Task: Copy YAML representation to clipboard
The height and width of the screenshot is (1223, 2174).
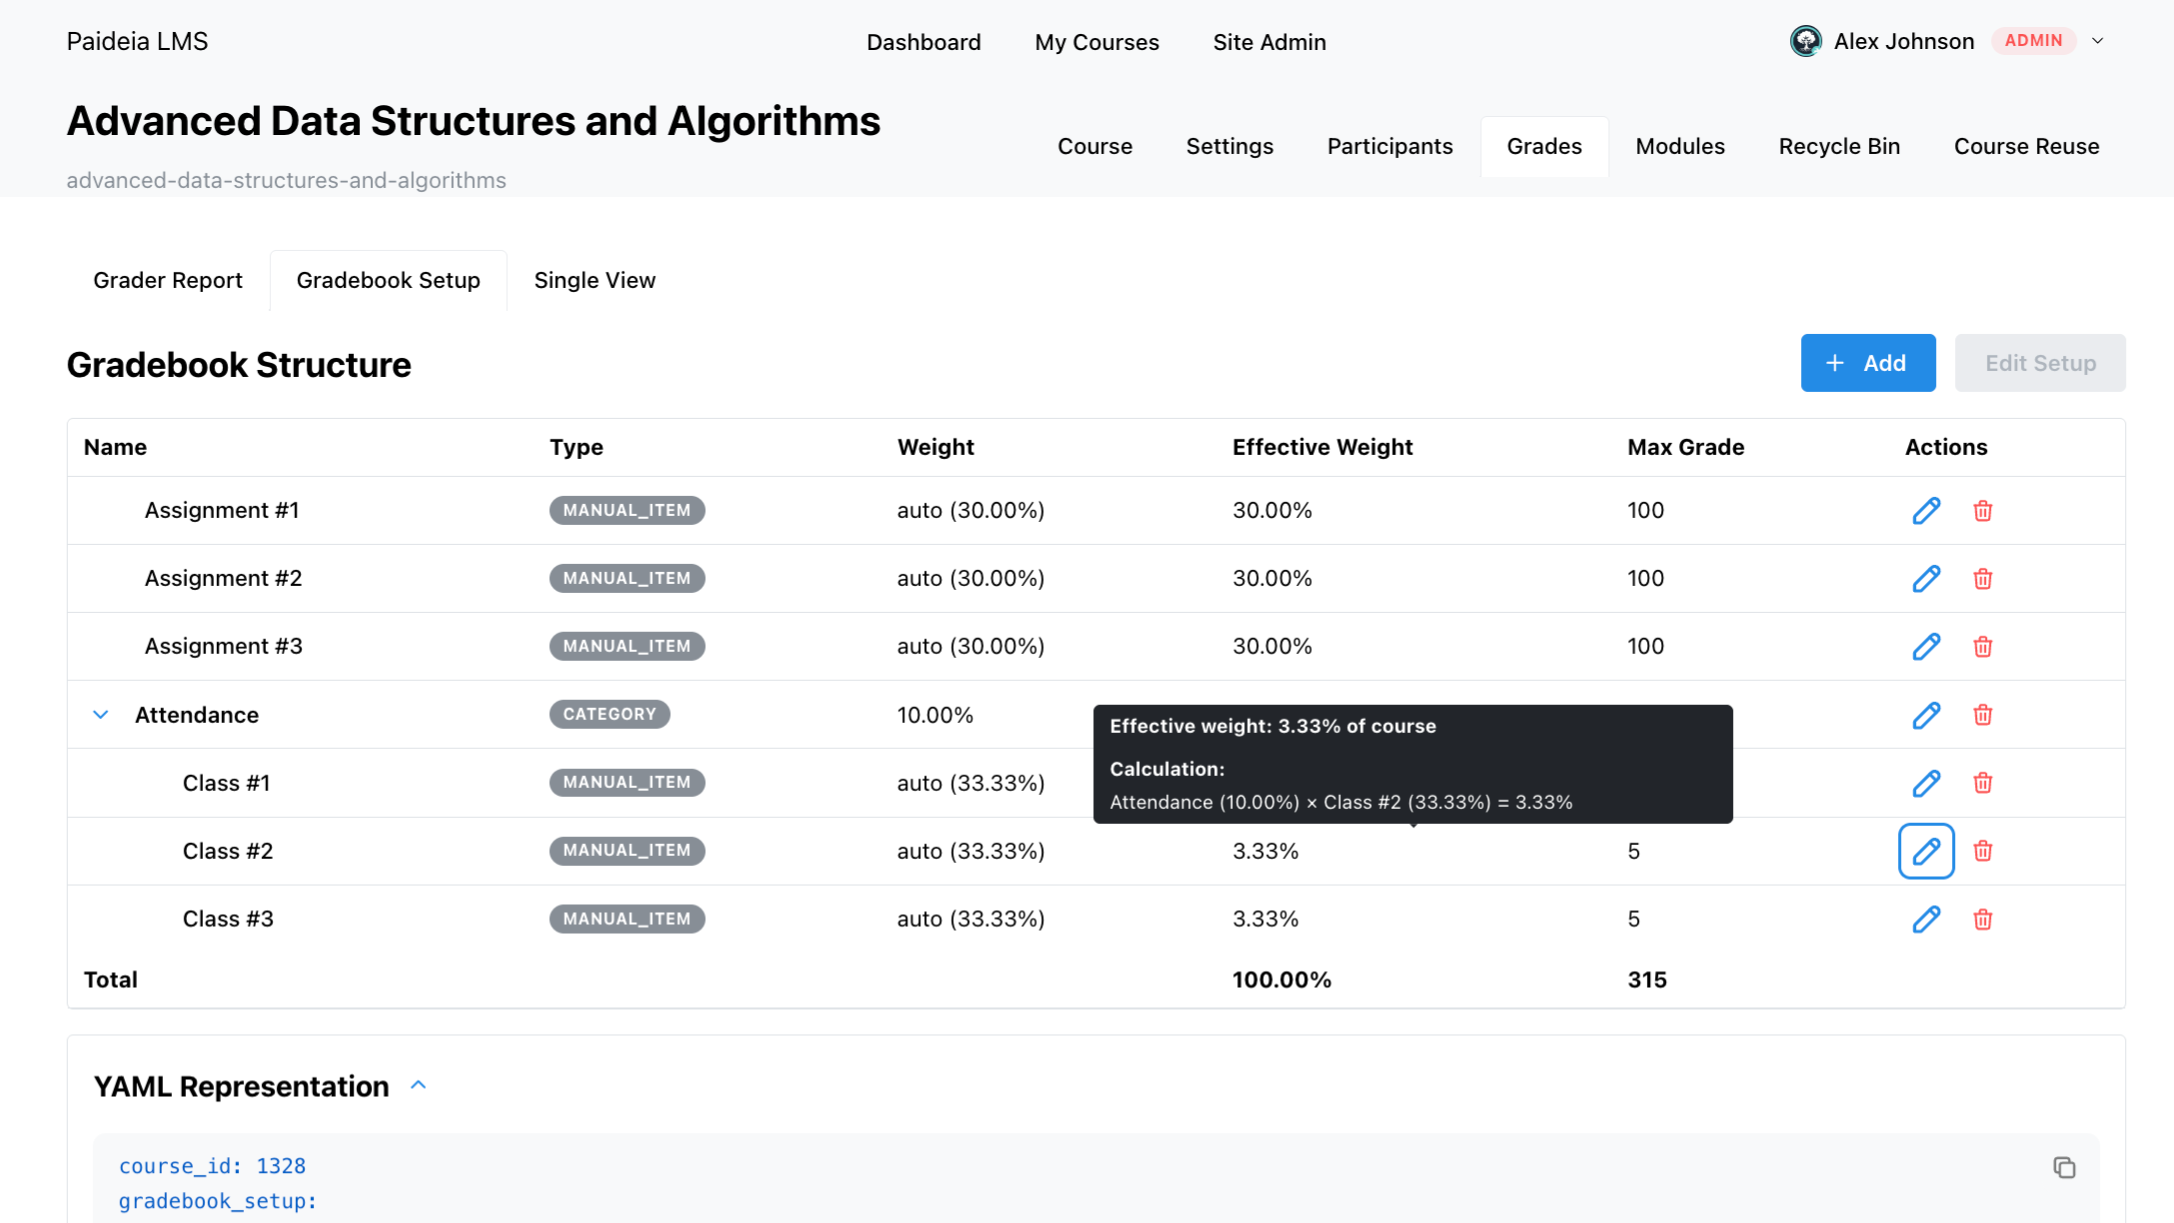Action: pyautogui.click(x=2064, y=1167)
